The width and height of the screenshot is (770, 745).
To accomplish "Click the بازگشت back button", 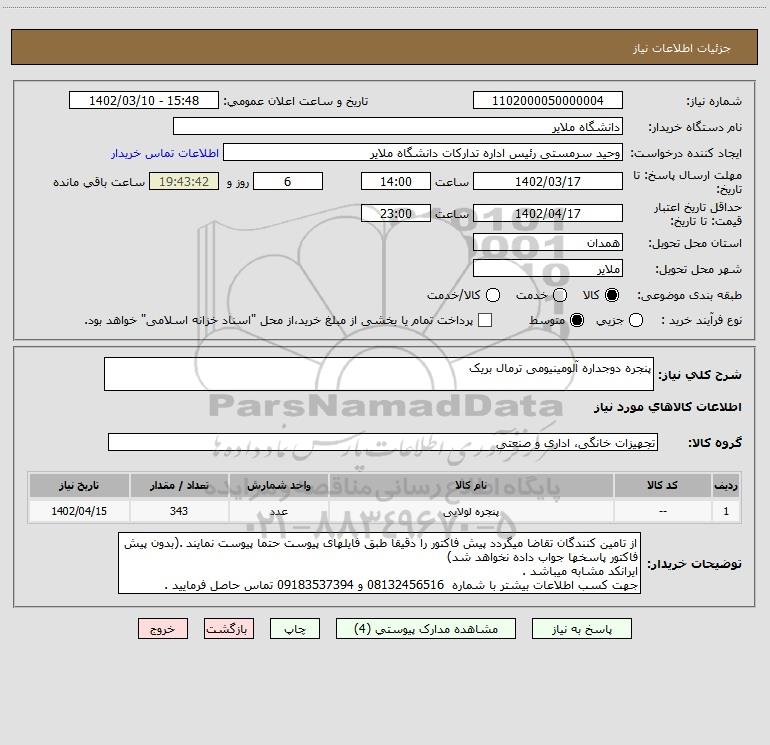I will (x=229, y=629).
